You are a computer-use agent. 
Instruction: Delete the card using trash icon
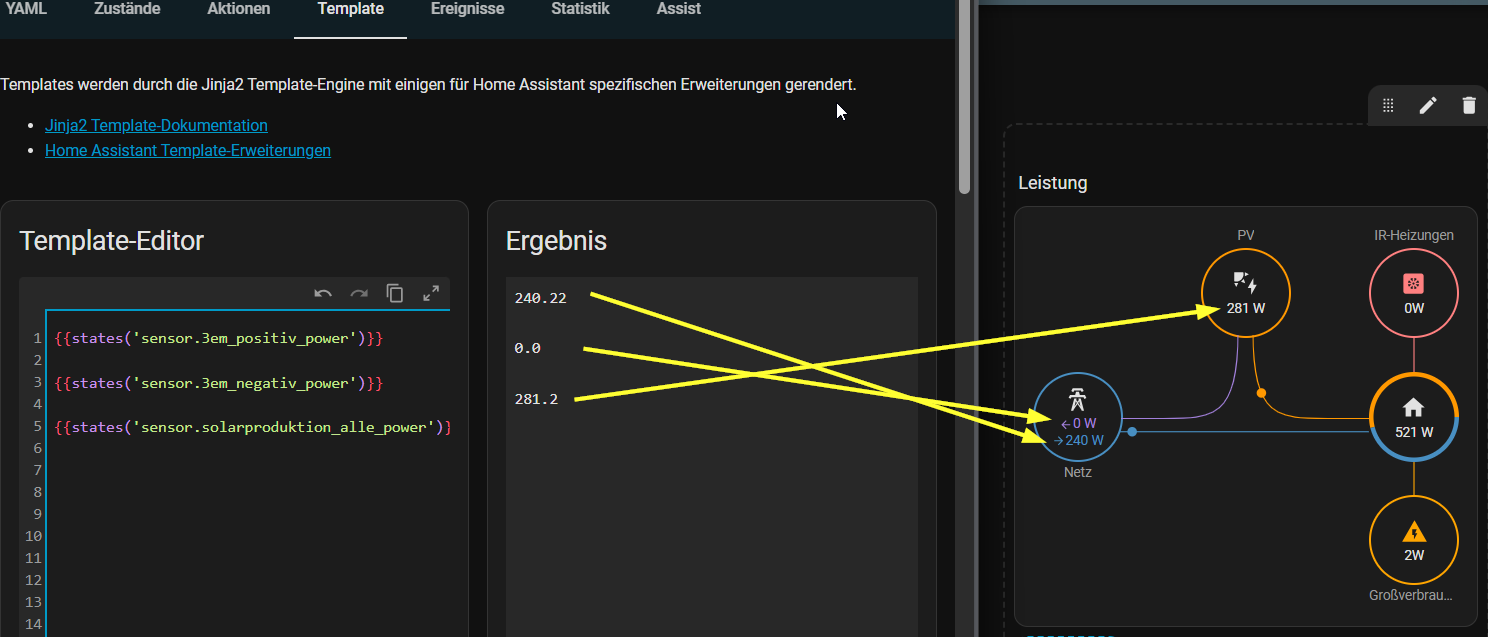point(1468,105)
